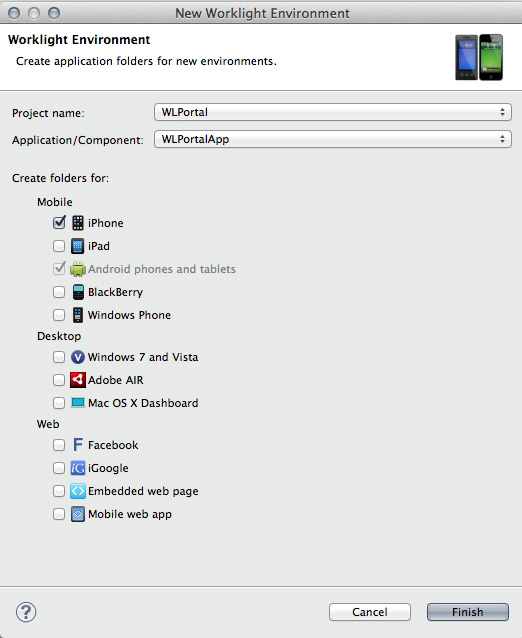Check the BlackBerry checkbox
Screen dimensions: 522x638
(59, 292)
